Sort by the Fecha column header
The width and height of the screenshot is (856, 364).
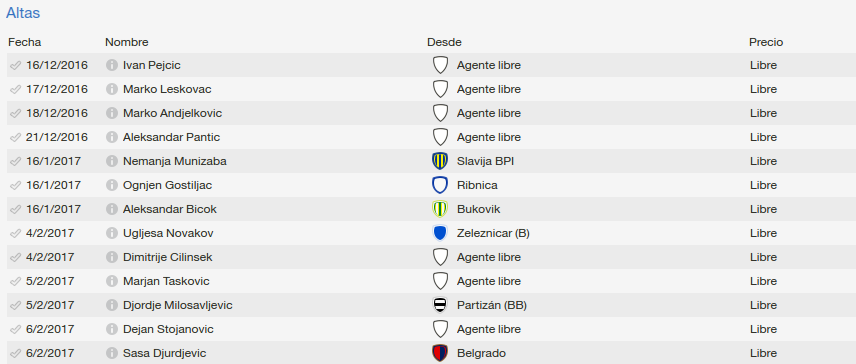click(25, 42)
